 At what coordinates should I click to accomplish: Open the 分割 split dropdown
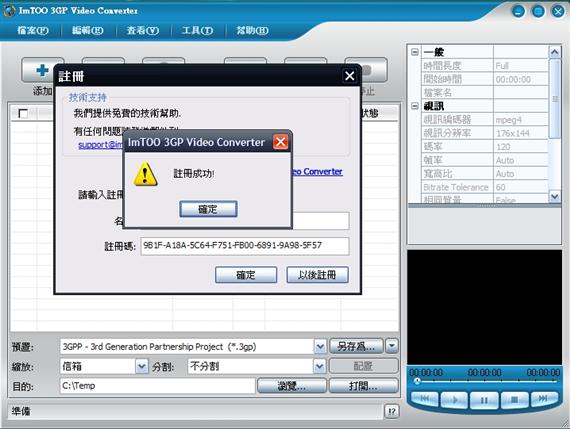320,366
